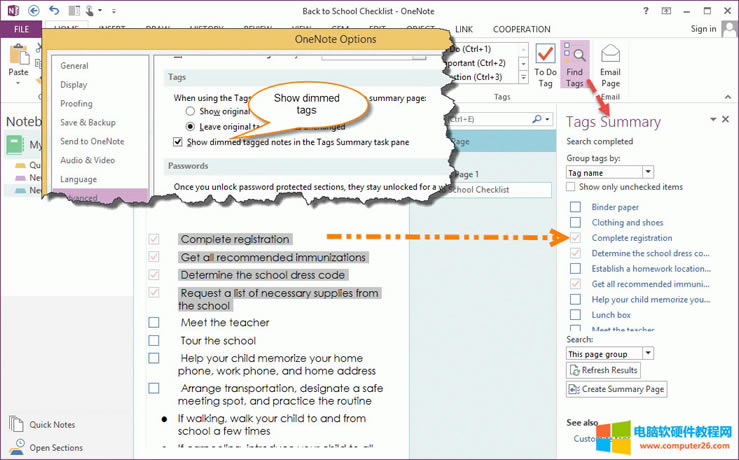Select Display options category
The height and width of the screenshot is (460, 739).
tap(74, 85)
